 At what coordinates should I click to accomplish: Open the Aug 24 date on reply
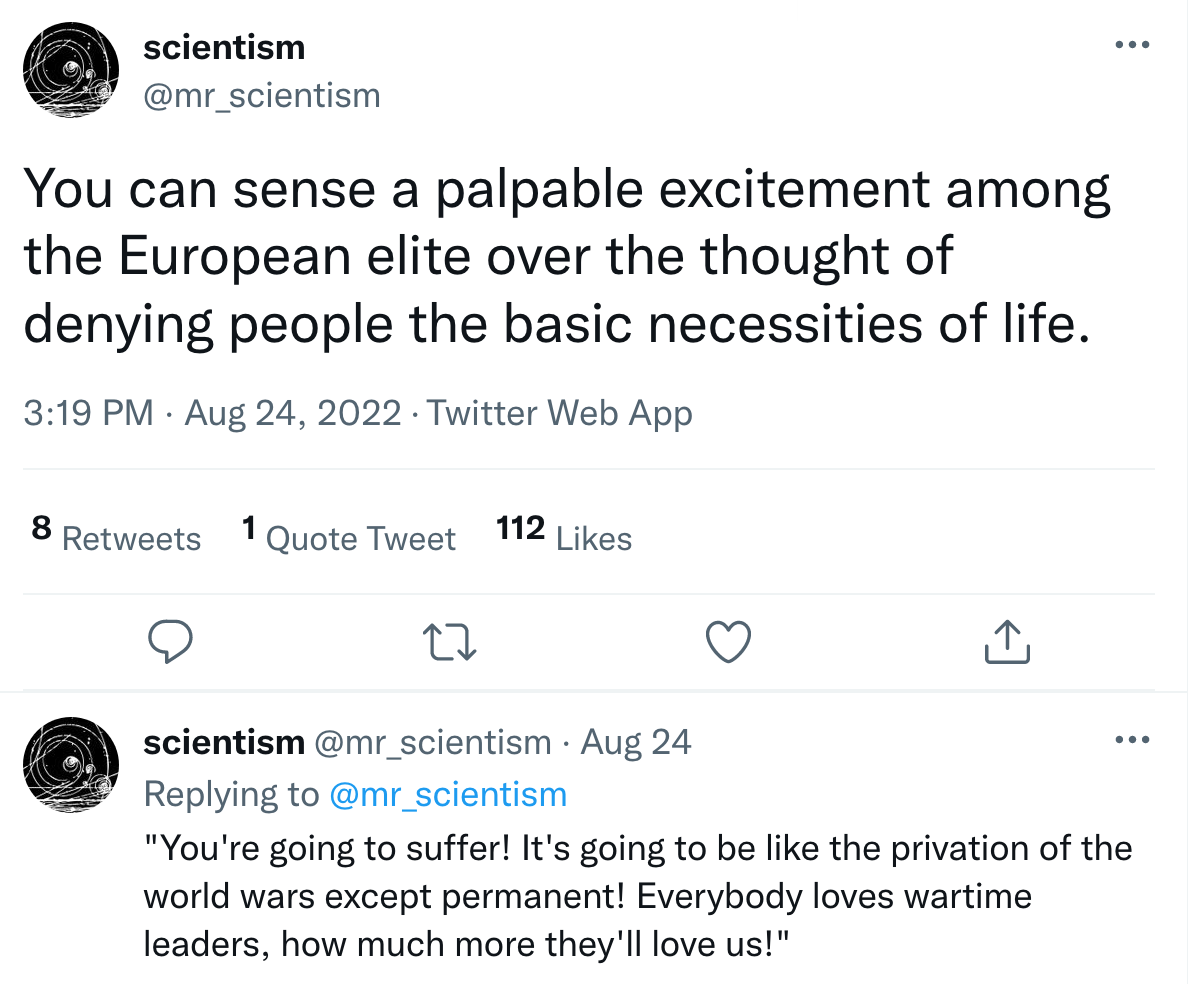[x=636, y=742]
